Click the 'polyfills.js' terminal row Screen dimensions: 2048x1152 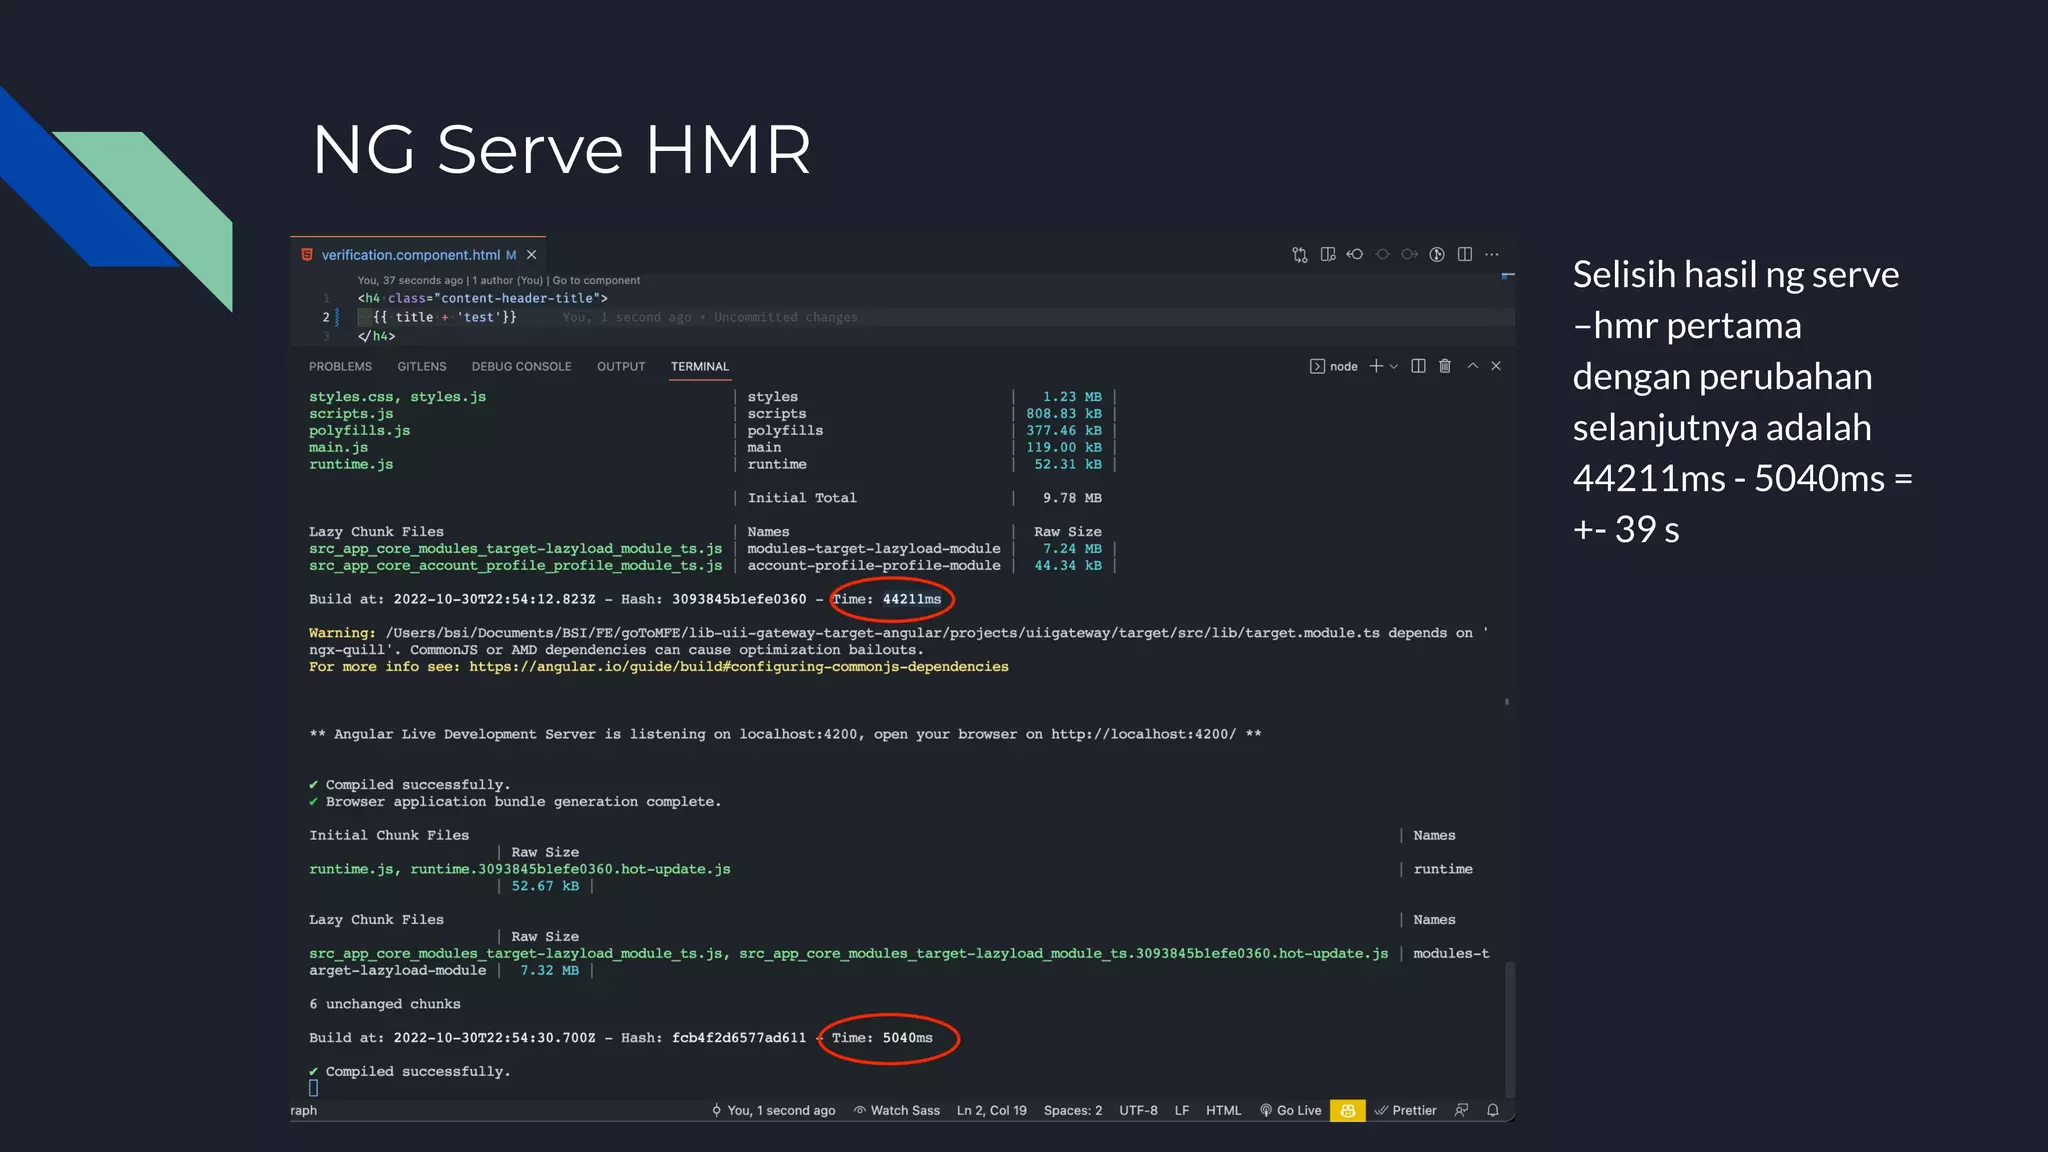[359, 431]
